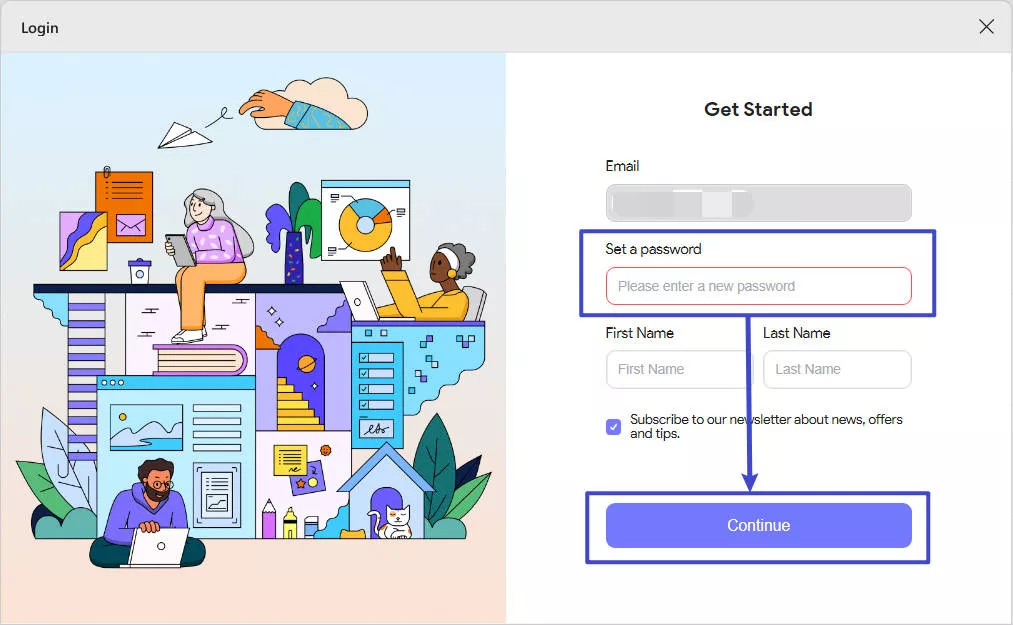Click the tablet held by grey-haired woman
This screenshot has width=1013, height=625.
tap(181, 249)
